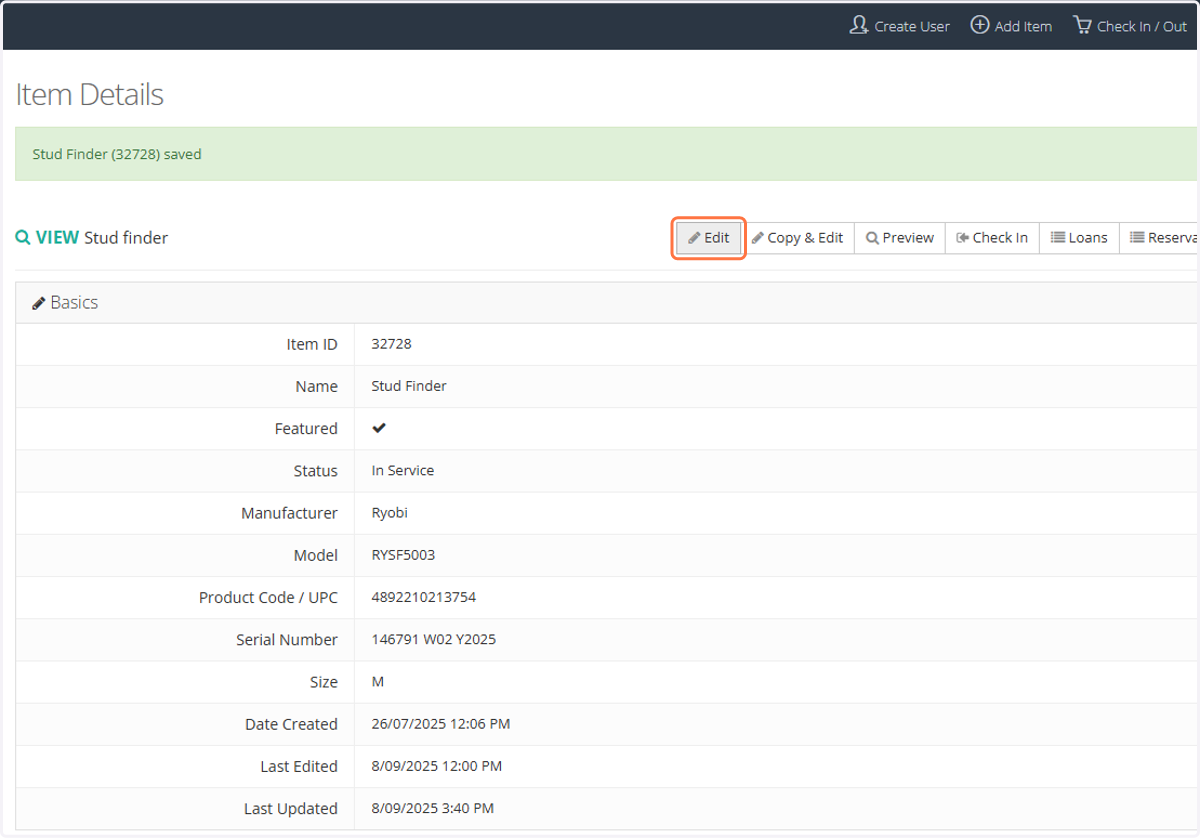Screen dimensions: 1200x838
Task: Select the Item Details page heading
Action: pyautogui.click(x=89, y=95)
